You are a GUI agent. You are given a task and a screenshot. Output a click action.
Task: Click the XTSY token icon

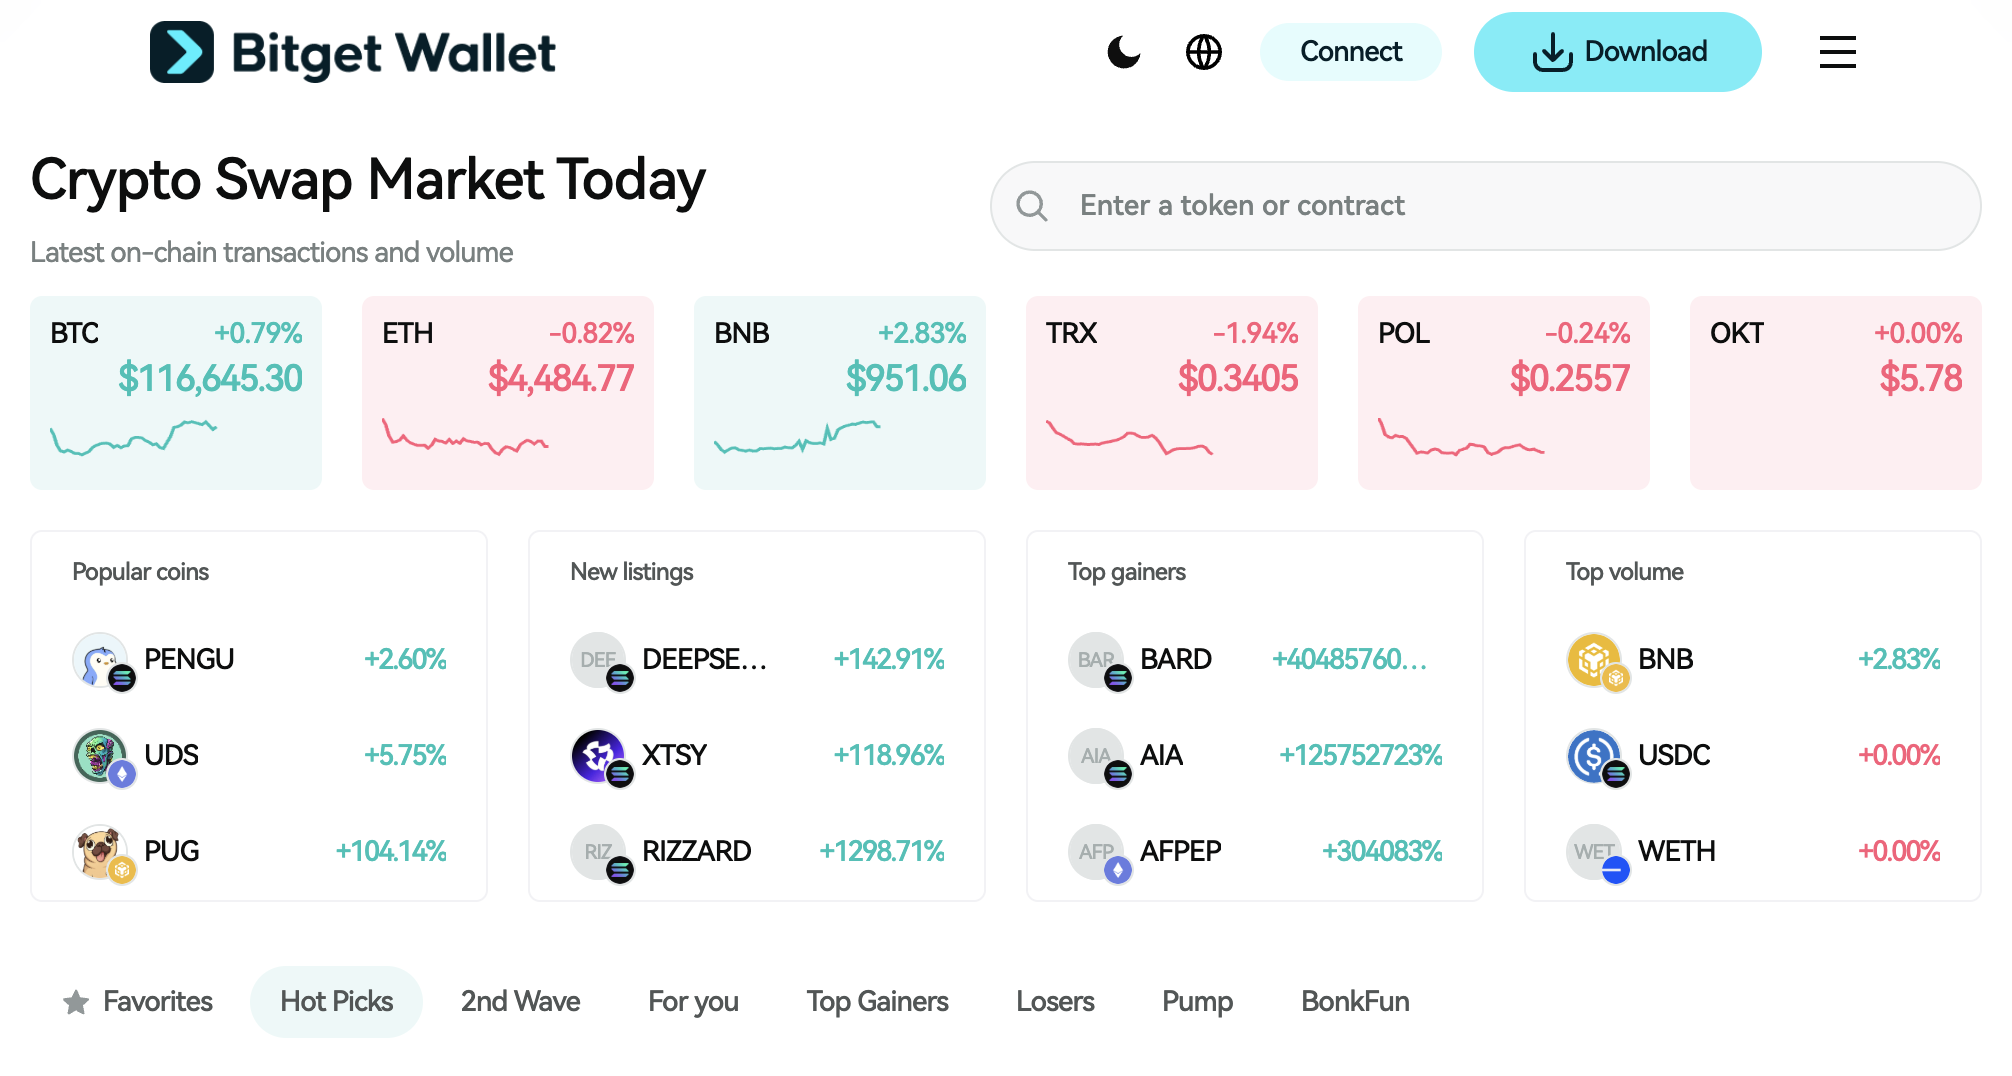click(x=598, y=755)
